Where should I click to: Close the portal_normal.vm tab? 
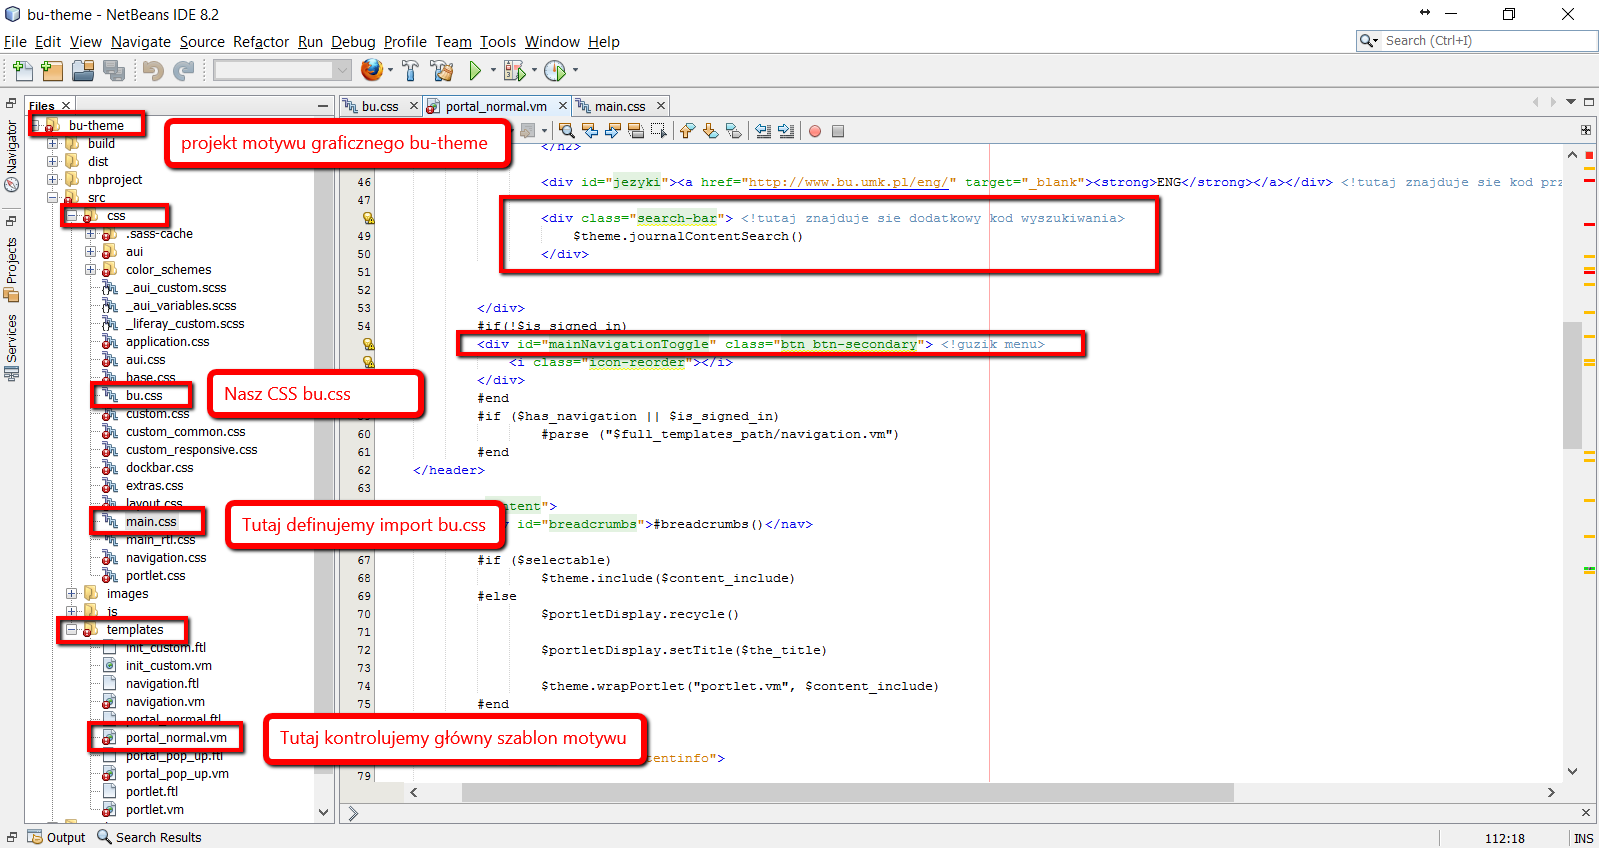(562, 106)
